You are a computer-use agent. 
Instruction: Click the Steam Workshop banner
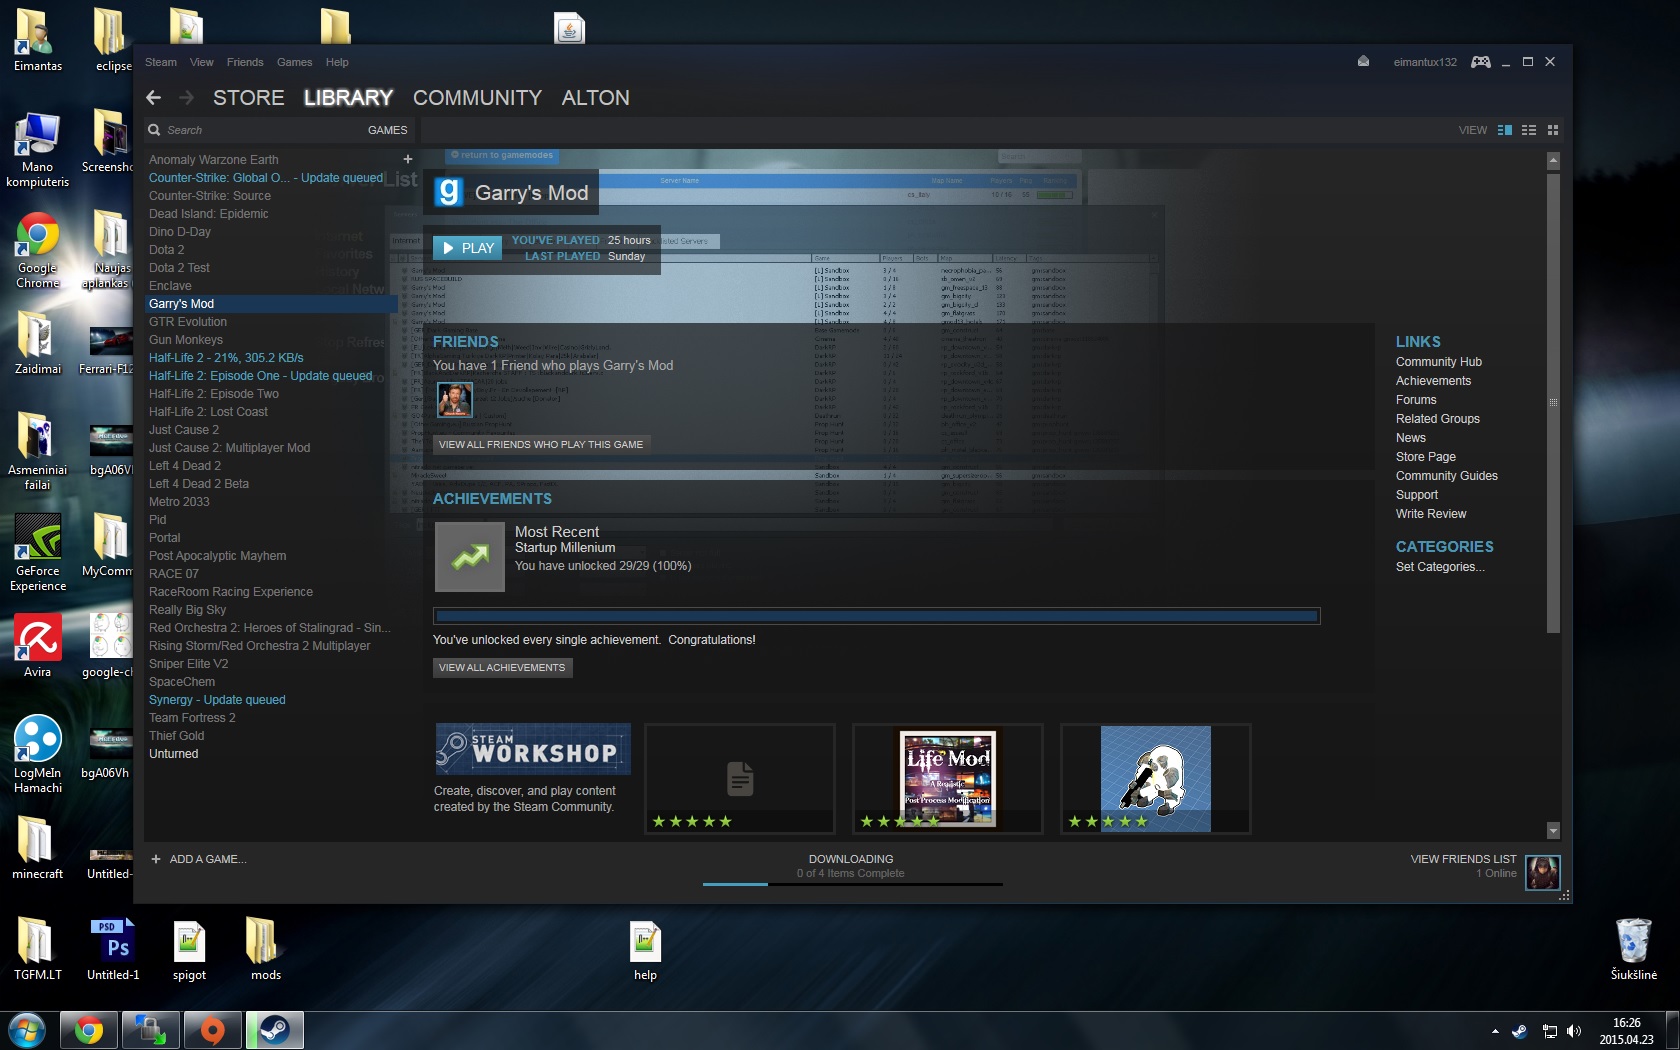[x=533, y=749]
